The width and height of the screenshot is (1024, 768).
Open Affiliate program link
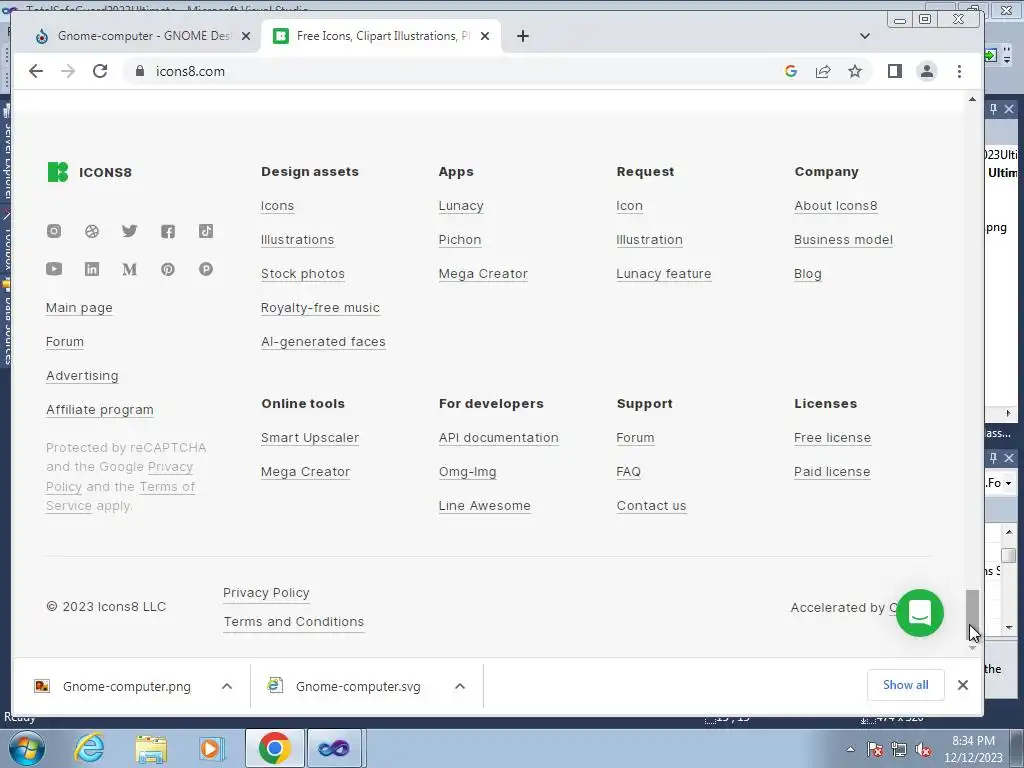coord(100,409)
